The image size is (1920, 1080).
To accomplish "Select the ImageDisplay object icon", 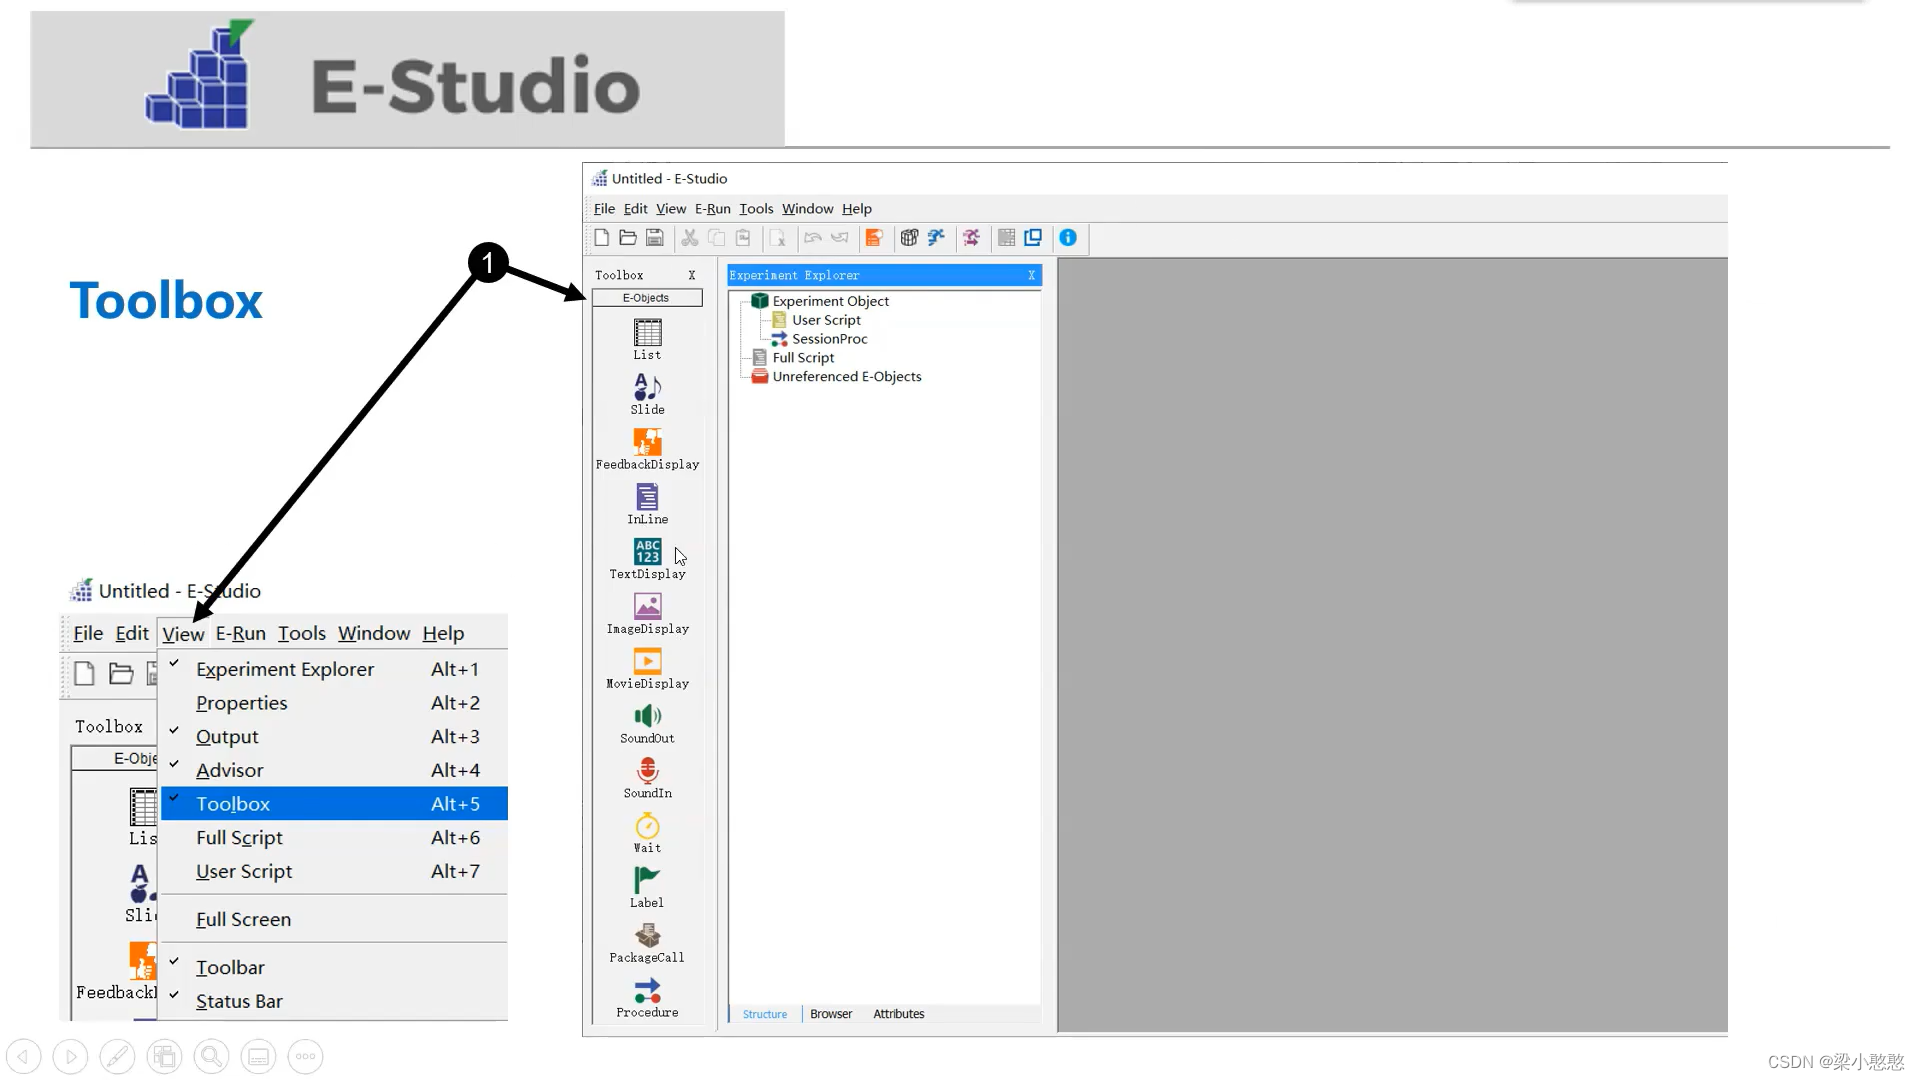I will (x=647, y=607).
